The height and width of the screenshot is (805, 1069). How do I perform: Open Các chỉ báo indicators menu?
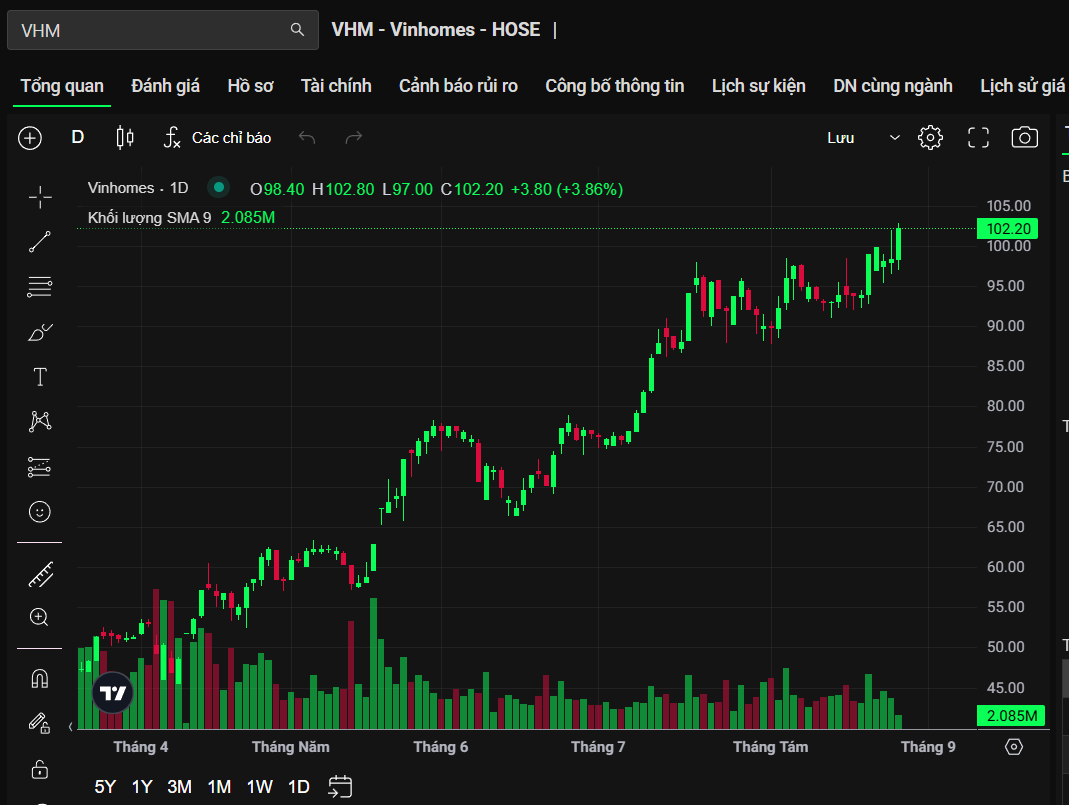coord(217,138)
